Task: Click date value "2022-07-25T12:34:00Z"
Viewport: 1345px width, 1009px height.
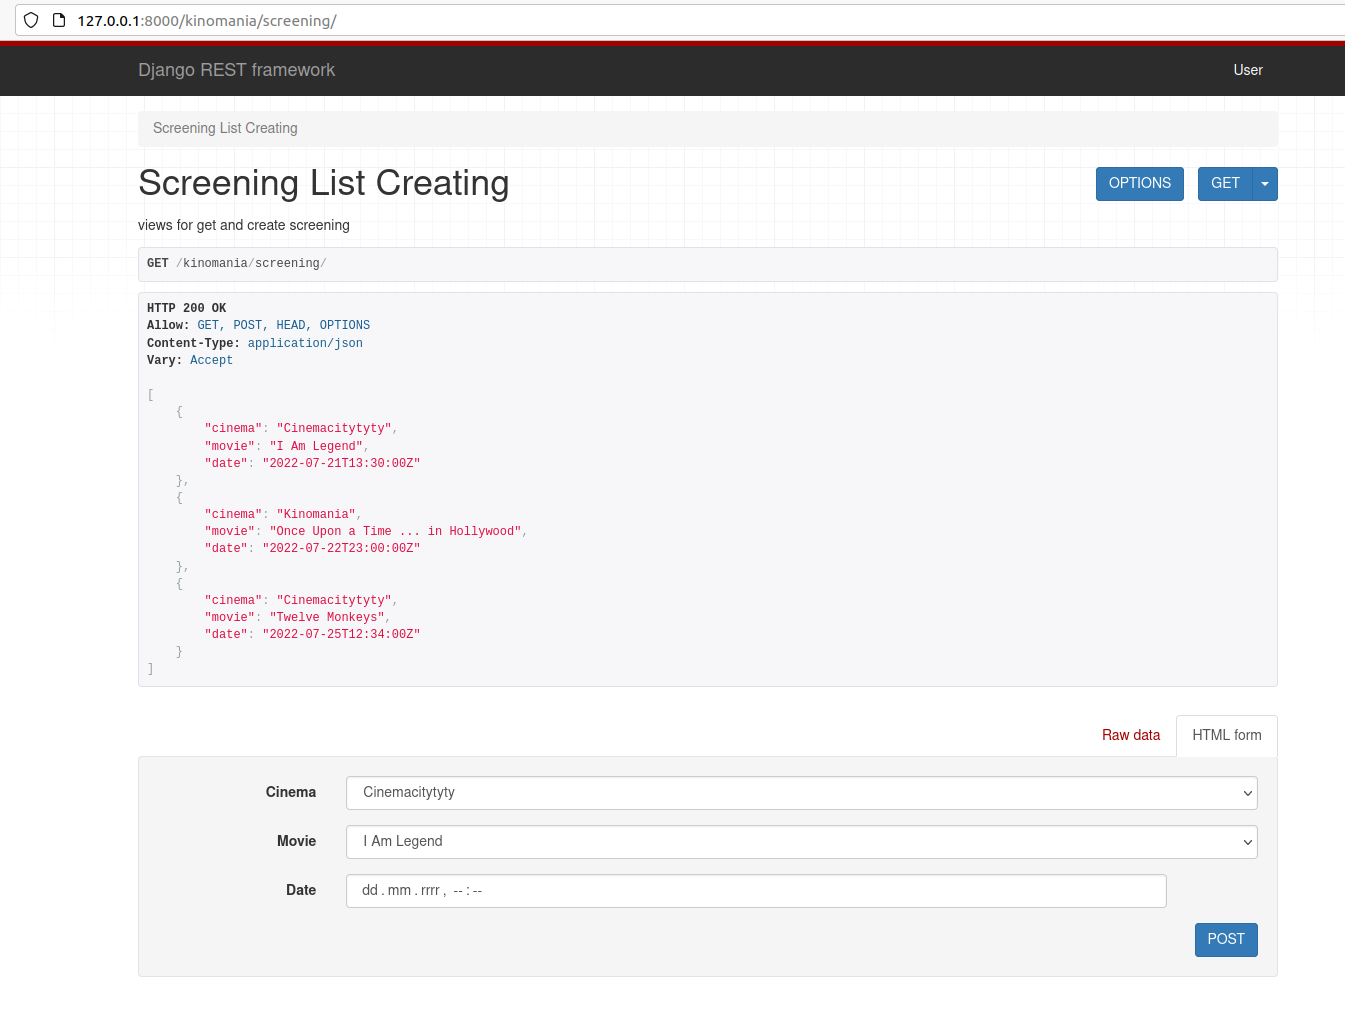Action: pyautogui.click(x=341, y=634)
